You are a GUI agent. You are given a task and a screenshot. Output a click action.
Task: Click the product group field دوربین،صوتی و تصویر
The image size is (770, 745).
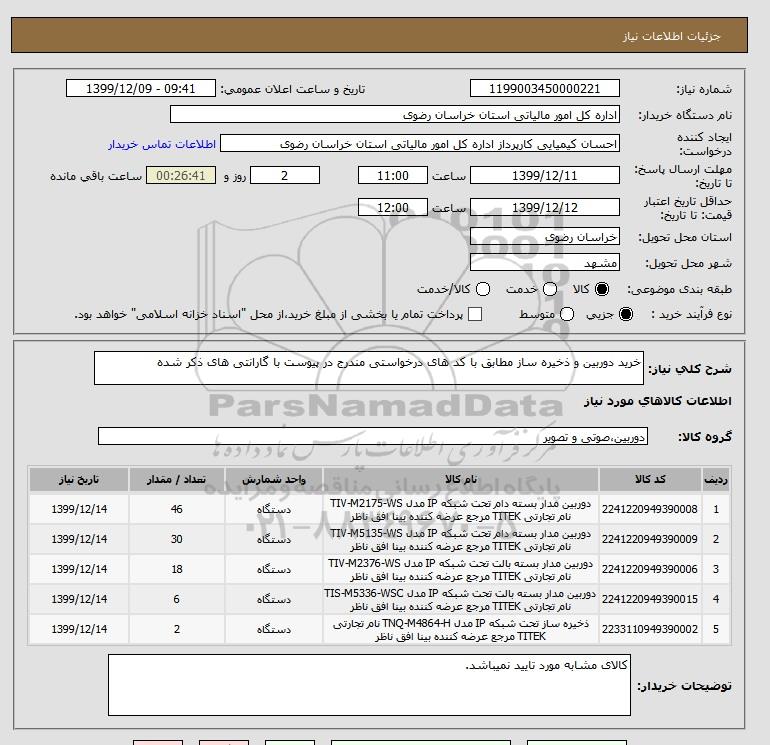tap(373, 436)
